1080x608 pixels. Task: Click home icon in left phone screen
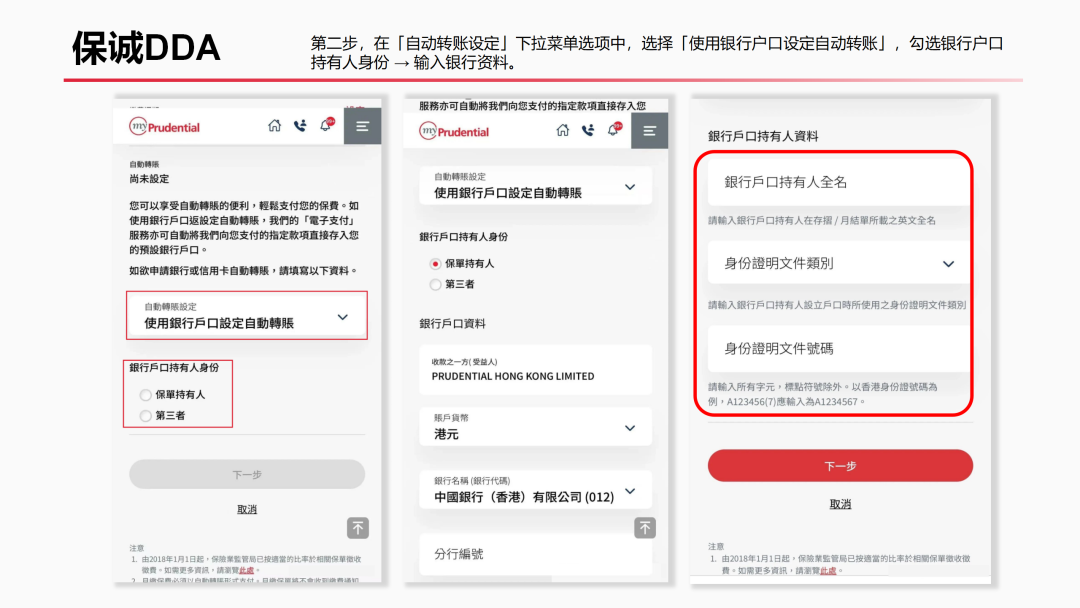pyautogui.click(x=274, y=125)
